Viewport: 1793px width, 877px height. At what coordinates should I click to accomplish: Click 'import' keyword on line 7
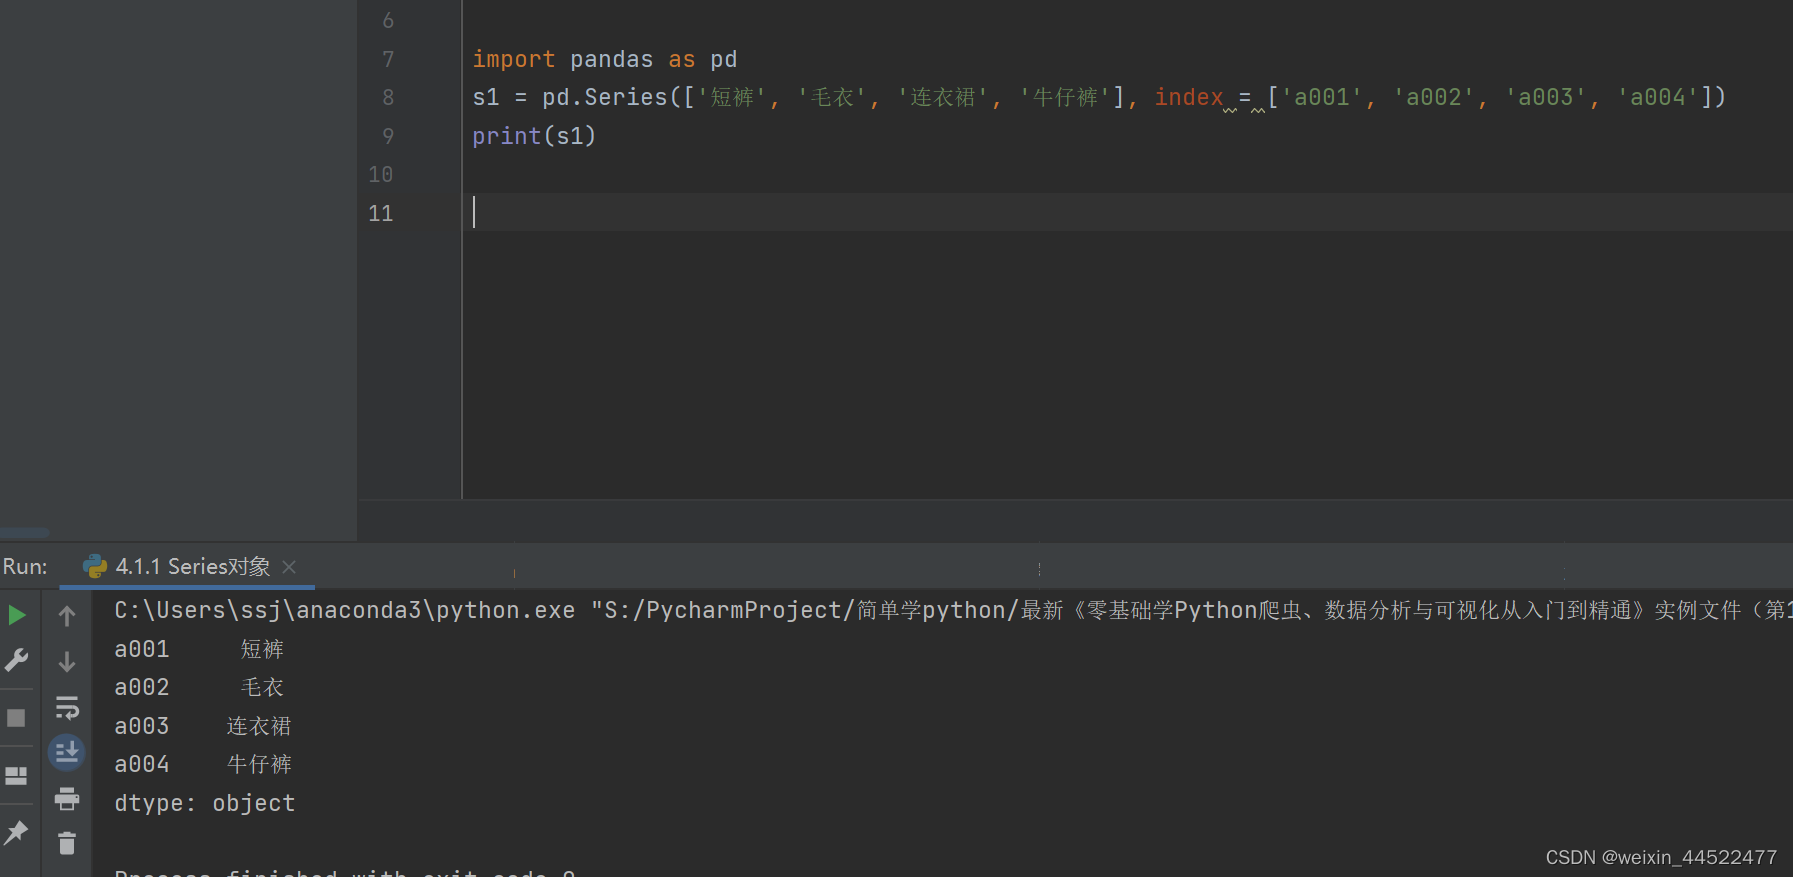(x=513, y=60)
